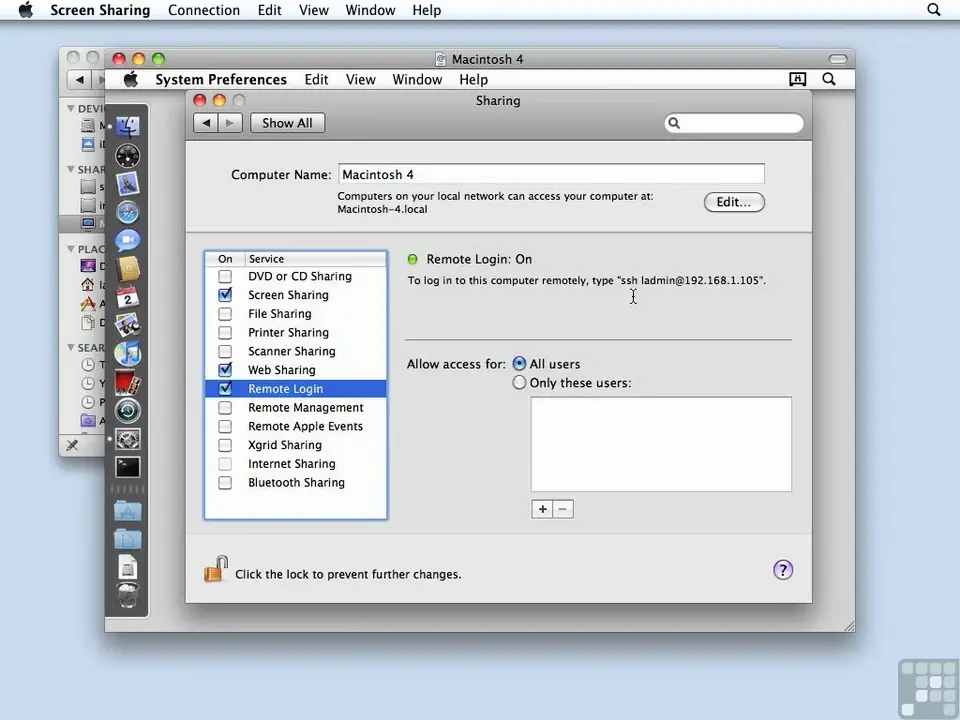Tick the Xgrid Sharing checkbox
Viewport: 960px width, 720px height.
(225, 445)
